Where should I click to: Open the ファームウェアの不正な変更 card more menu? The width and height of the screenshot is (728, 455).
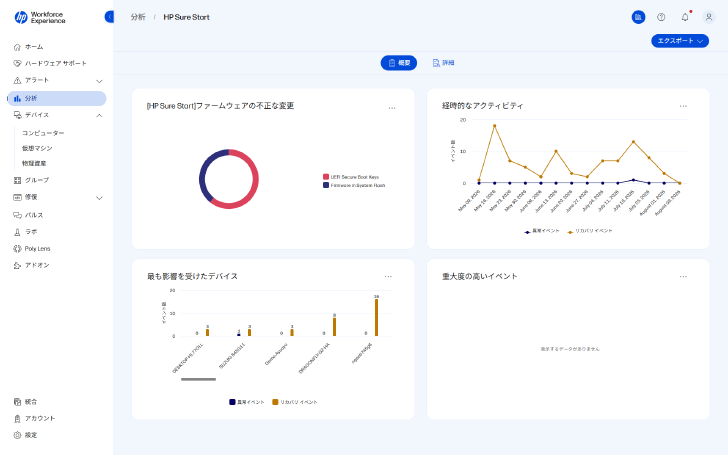[392, 108]
